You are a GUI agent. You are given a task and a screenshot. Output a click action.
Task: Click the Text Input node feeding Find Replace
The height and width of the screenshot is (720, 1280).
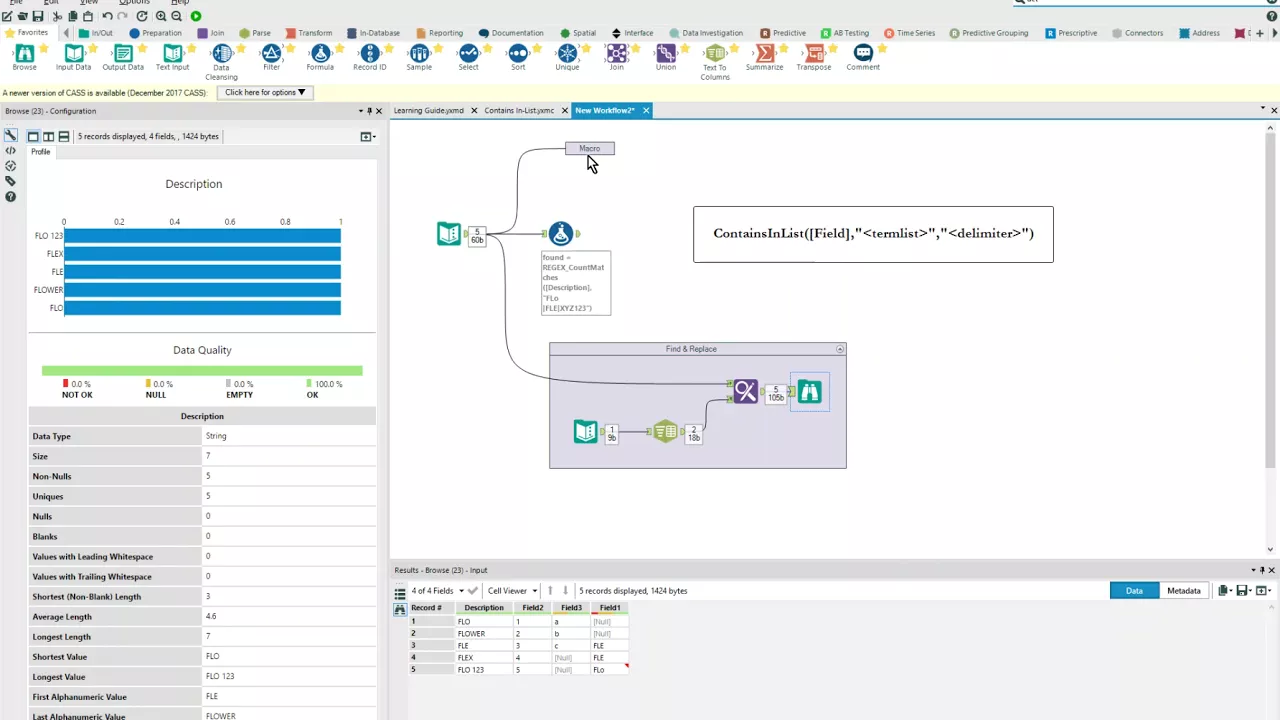pyautogui.click(x=586, y=431)
